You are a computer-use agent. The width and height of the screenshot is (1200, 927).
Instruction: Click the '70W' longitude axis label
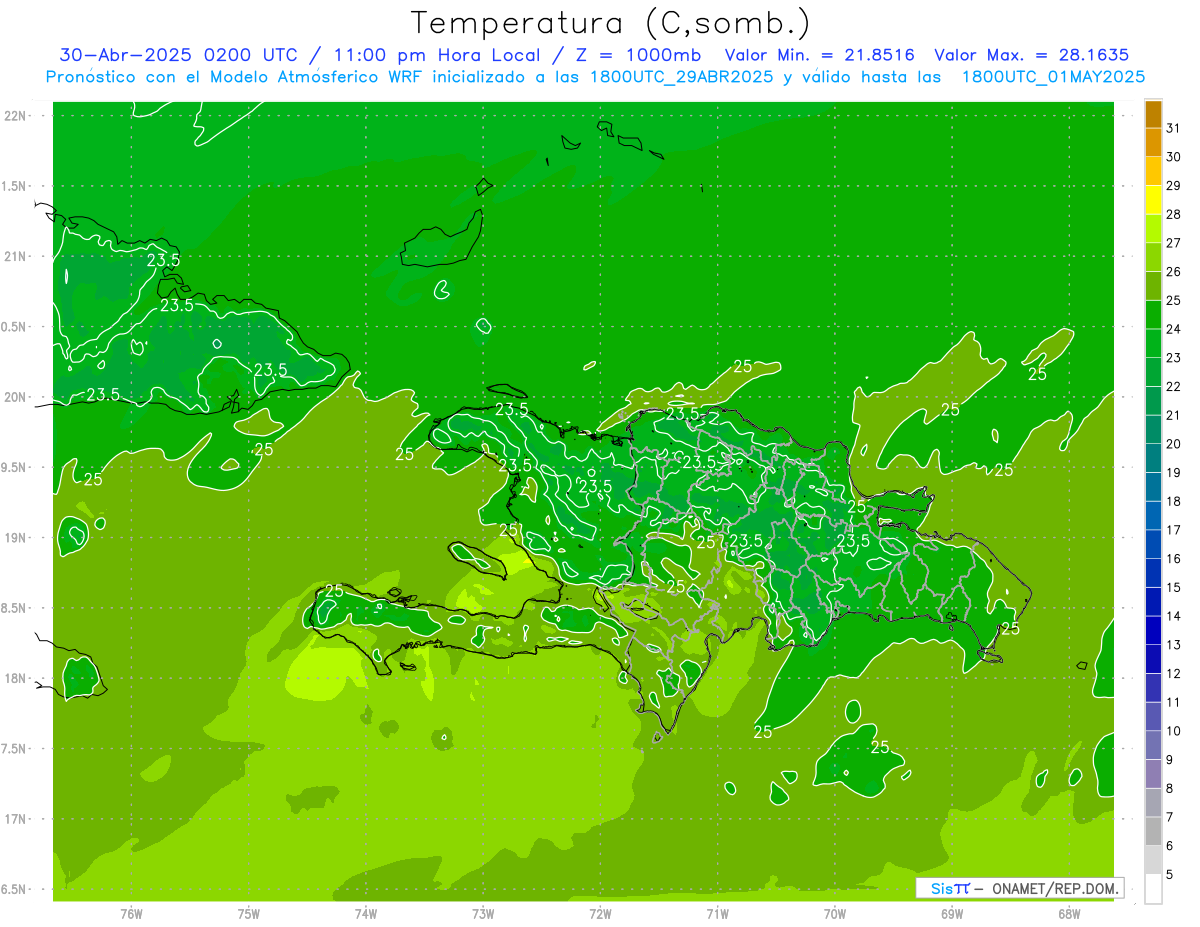[x=835, y=914]
